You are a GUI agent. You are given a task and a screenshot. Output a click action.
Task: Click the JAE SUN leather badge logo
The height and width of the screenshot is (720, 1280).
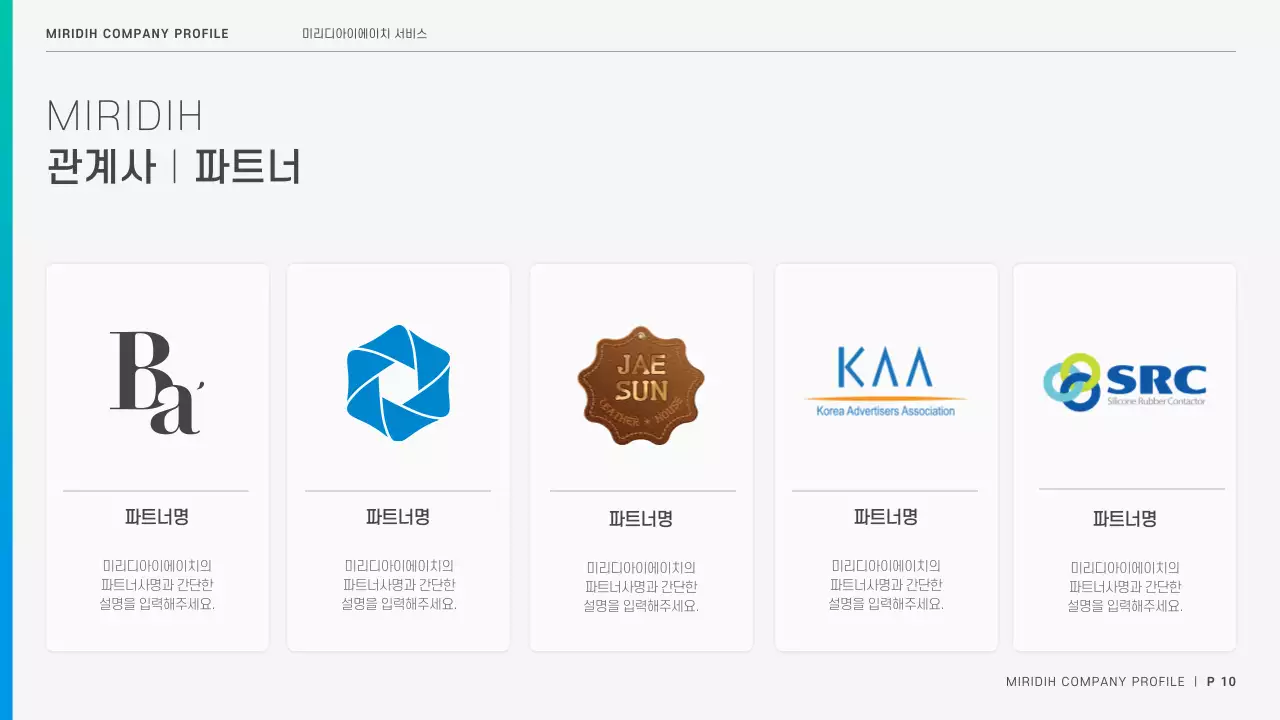(x=641, y=384)
